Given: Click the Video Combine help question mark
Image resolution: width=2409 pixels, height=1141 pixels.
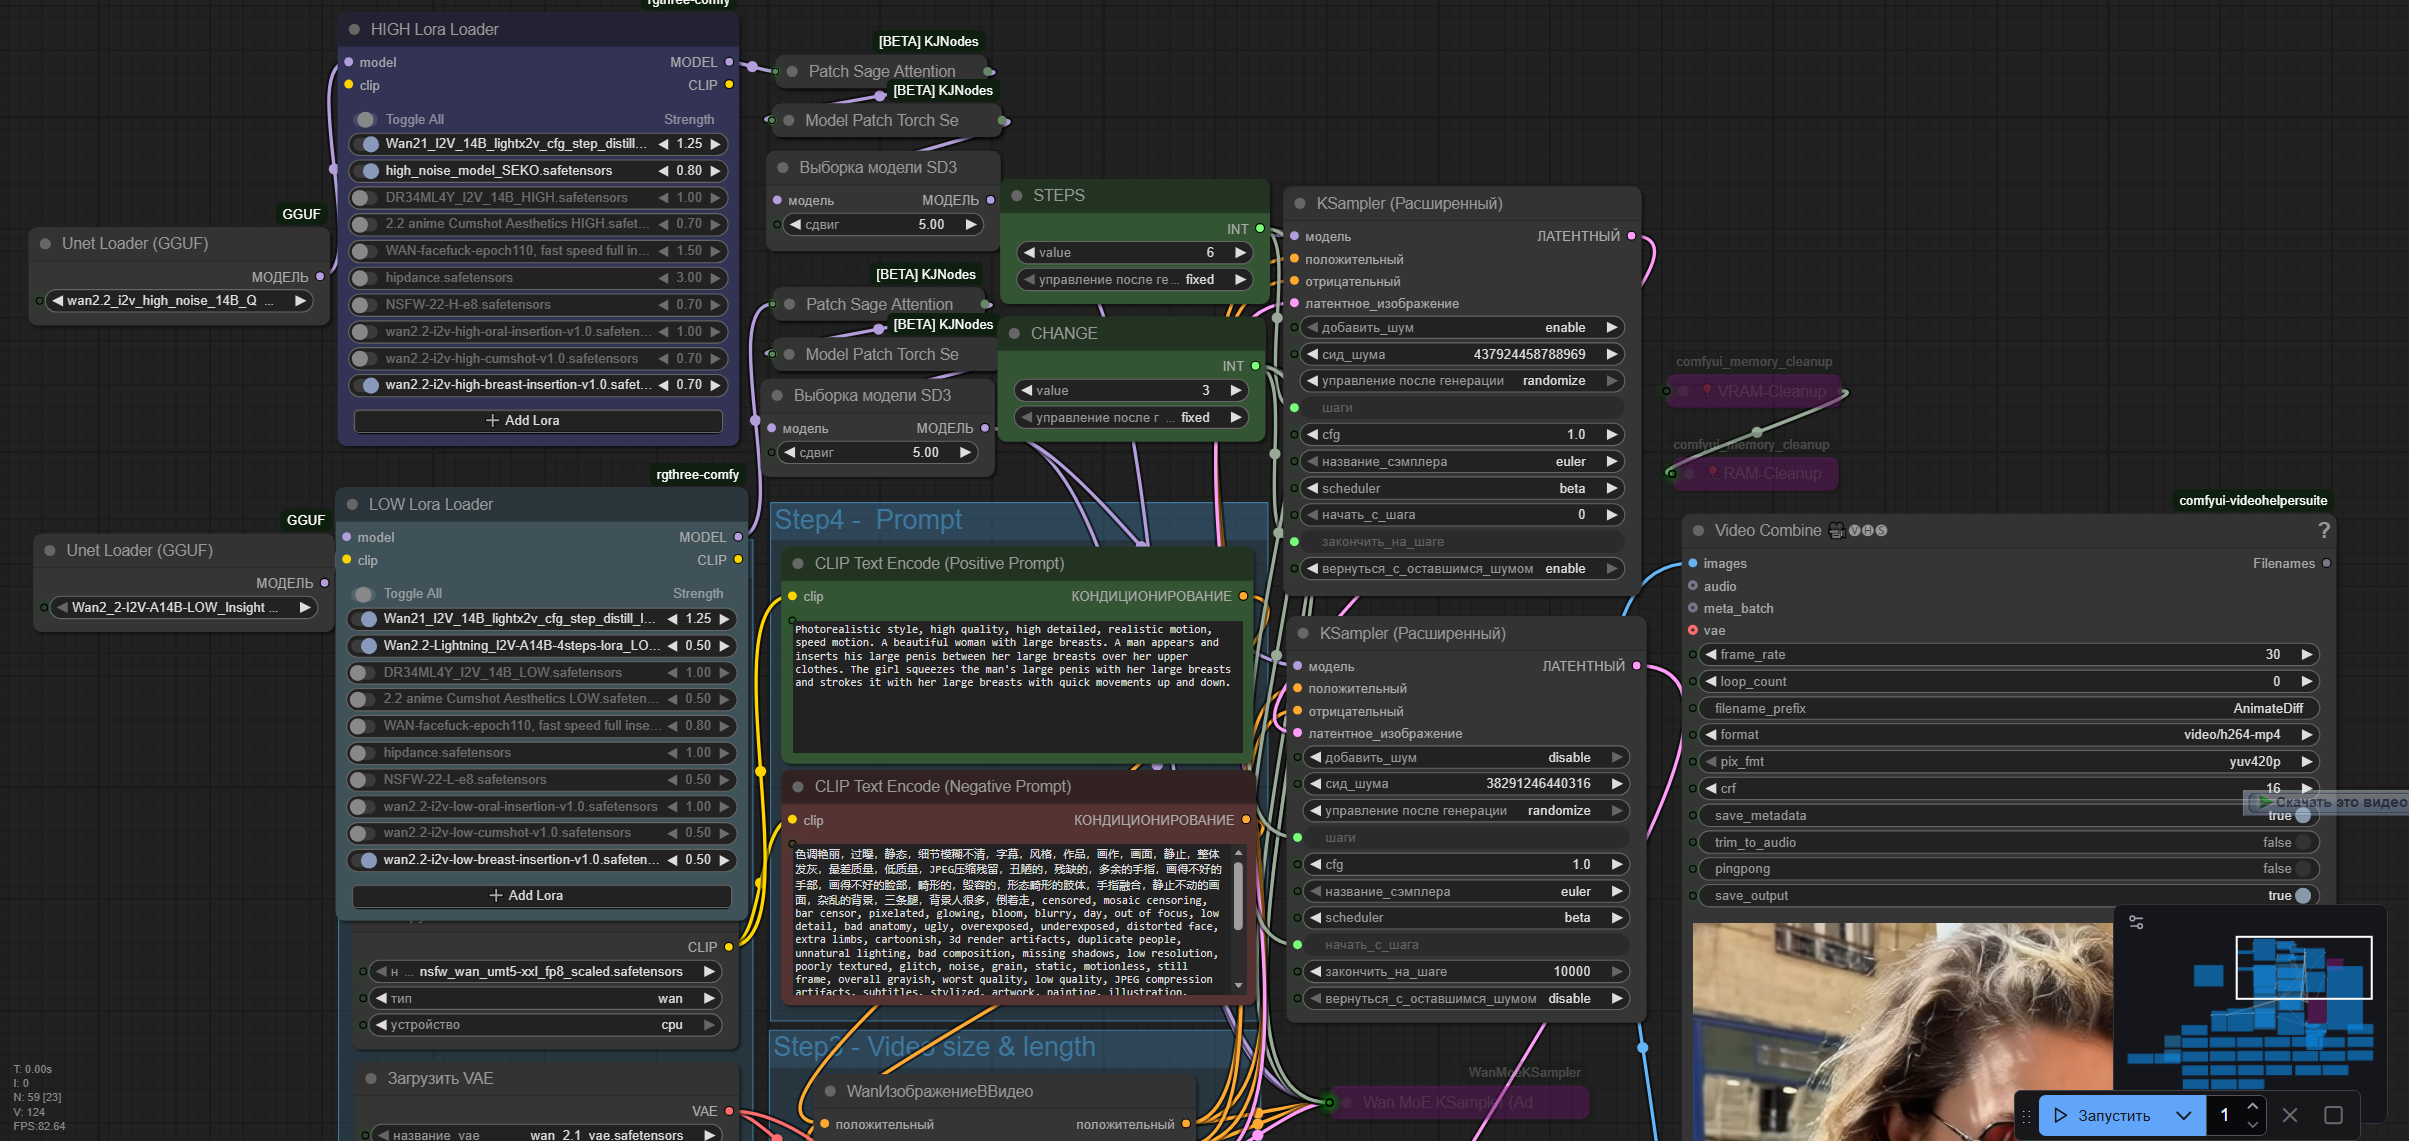Looking at the screenshot, I should [x=2323, y=530].
